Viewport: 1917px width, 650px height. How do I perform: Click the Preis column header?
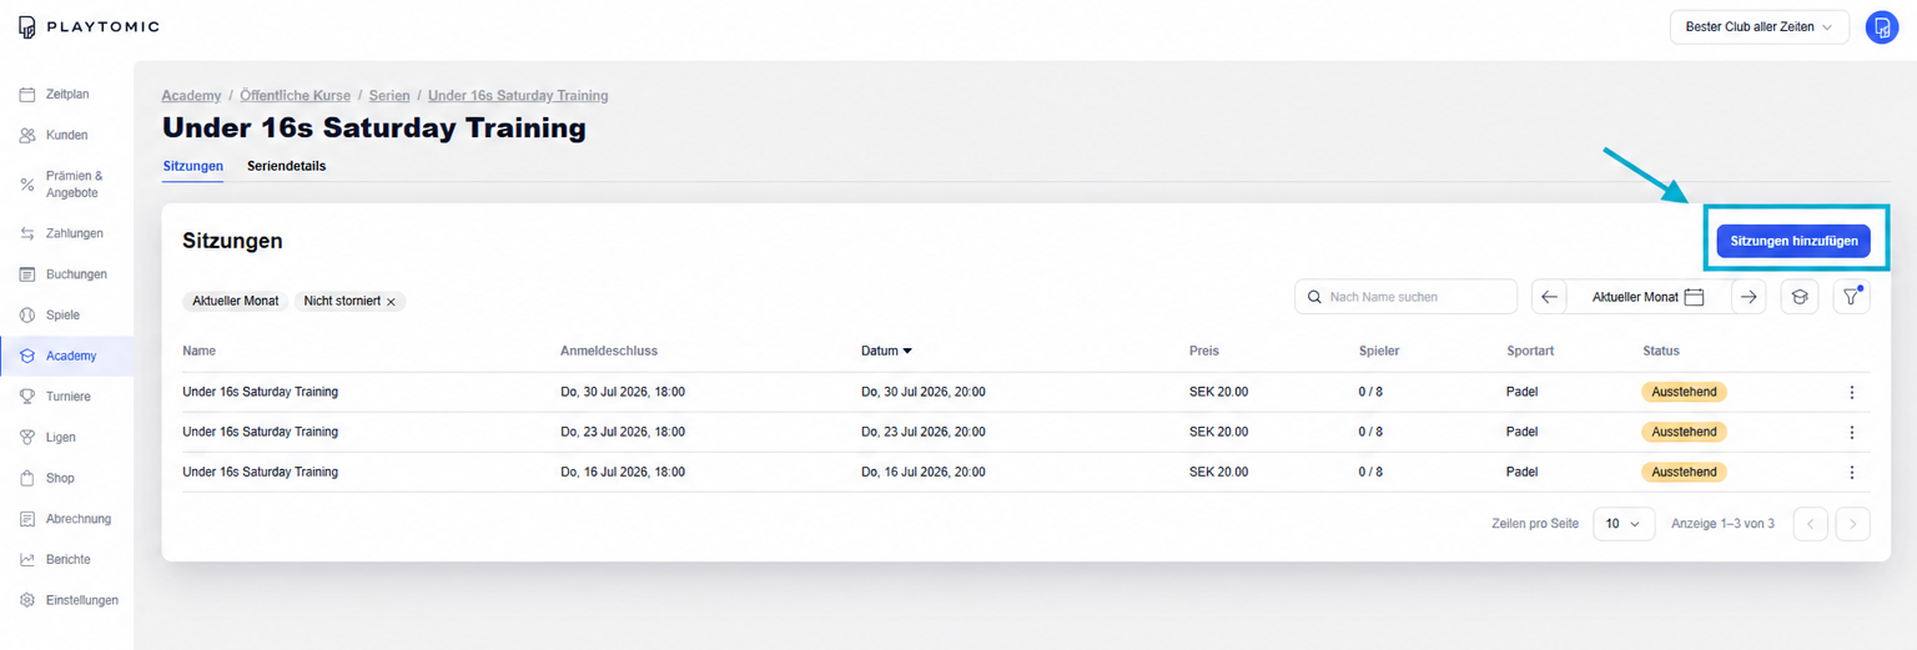pos(1204,351)
